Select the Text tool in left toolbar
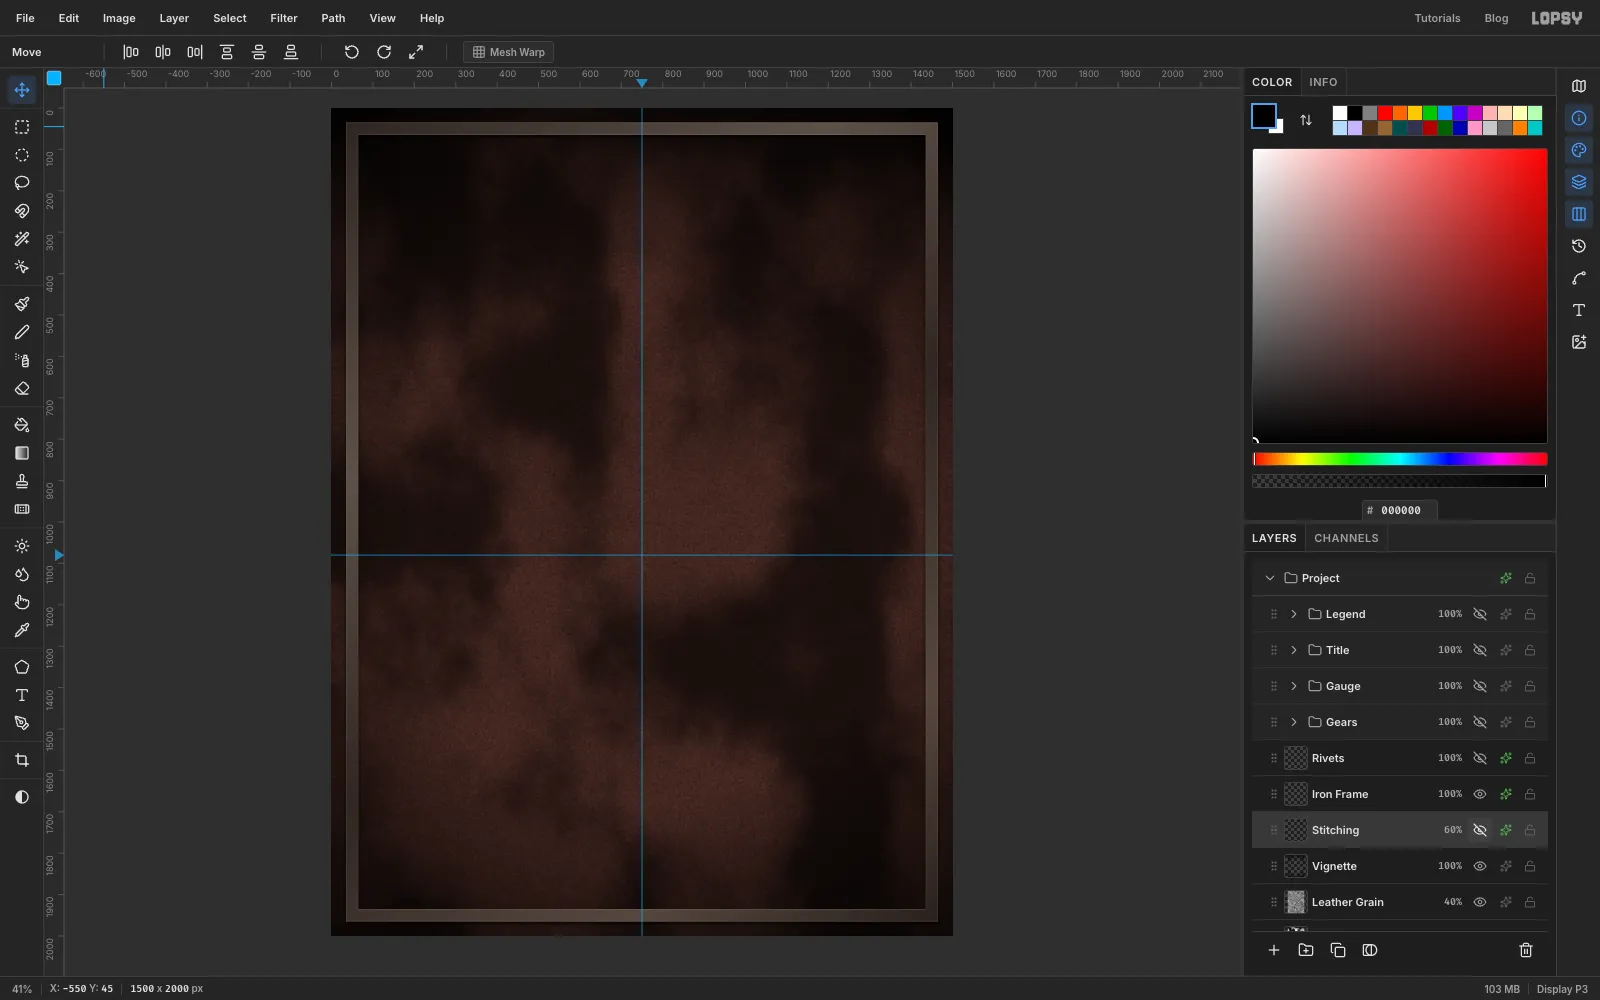The image size is (1600, 1000). click(22, 695)
